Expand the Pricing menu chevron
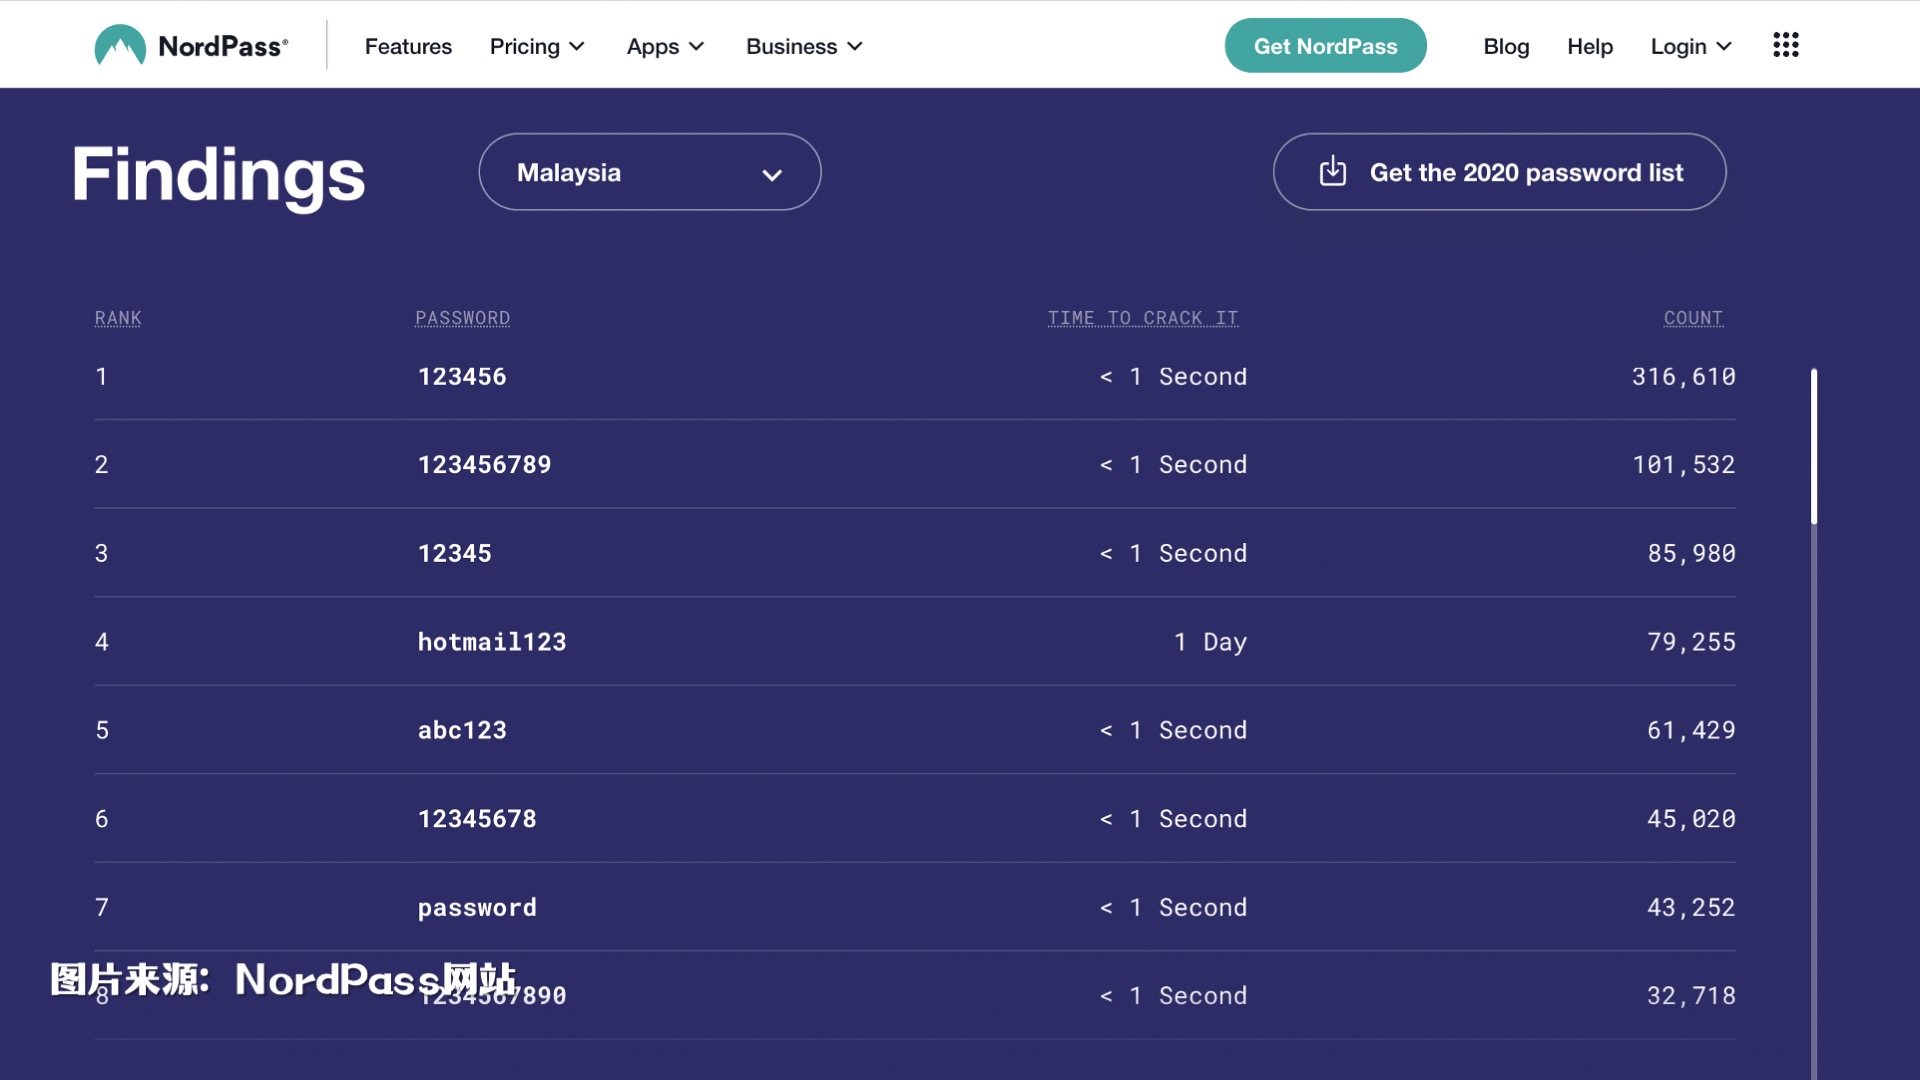Image resolution: width=1920 pixels, height=1080 pixels. click(x=577, y=47)
